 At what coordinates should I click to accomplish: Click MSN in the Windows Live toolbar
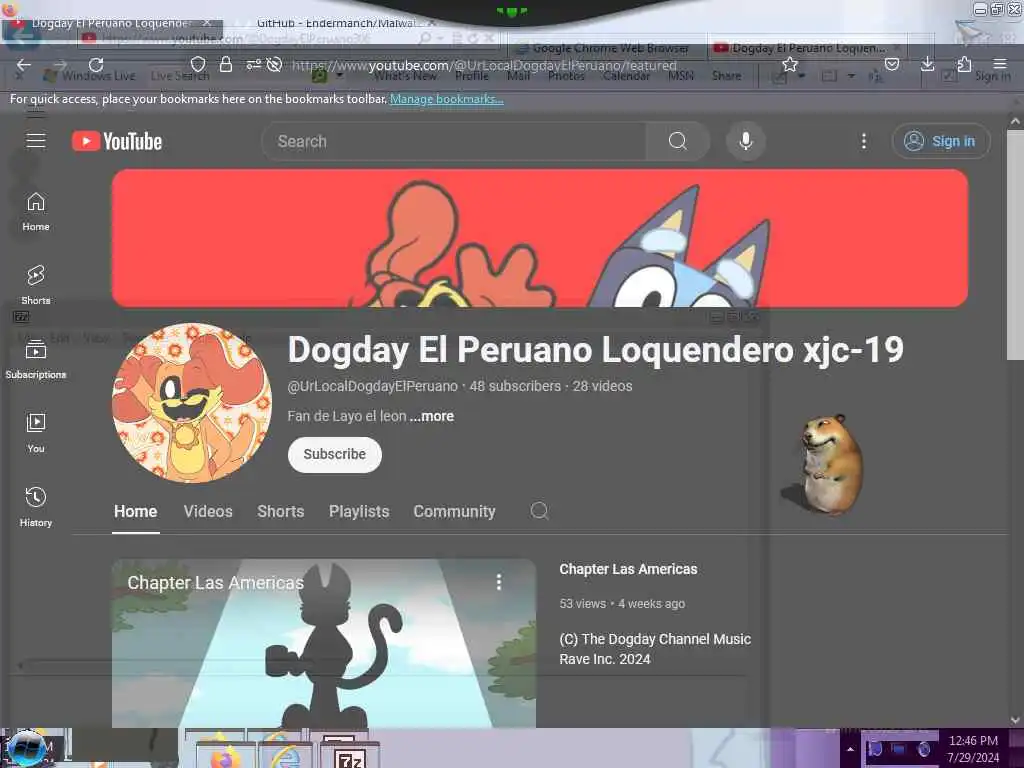pos(680,76)
